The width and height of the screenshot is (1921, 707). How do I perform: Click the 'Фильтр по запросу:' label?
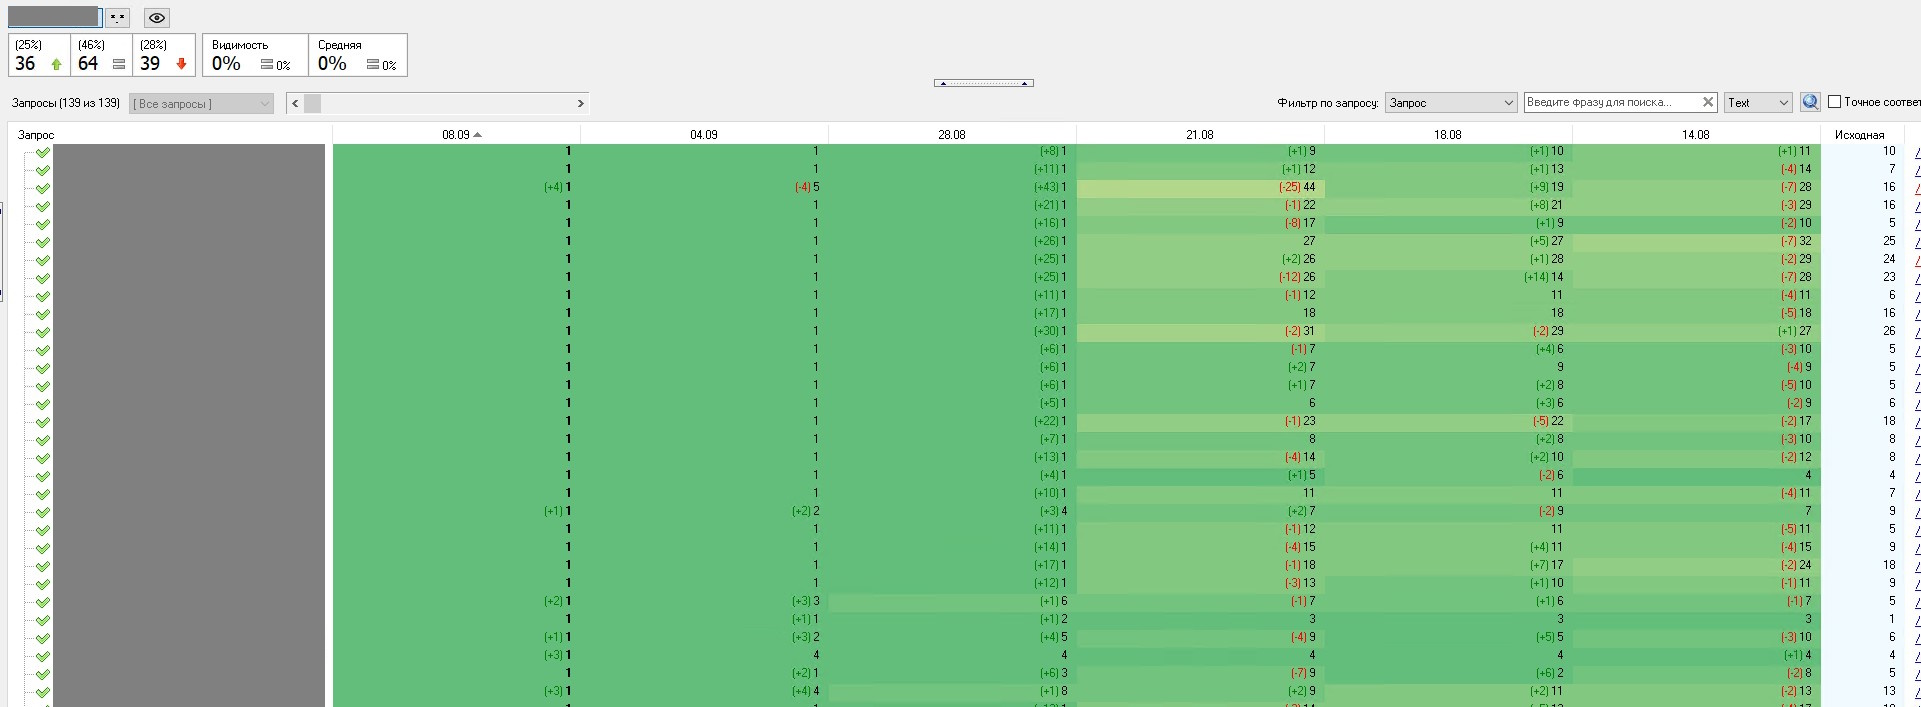pyautogui.click(x=1328, y=103)
